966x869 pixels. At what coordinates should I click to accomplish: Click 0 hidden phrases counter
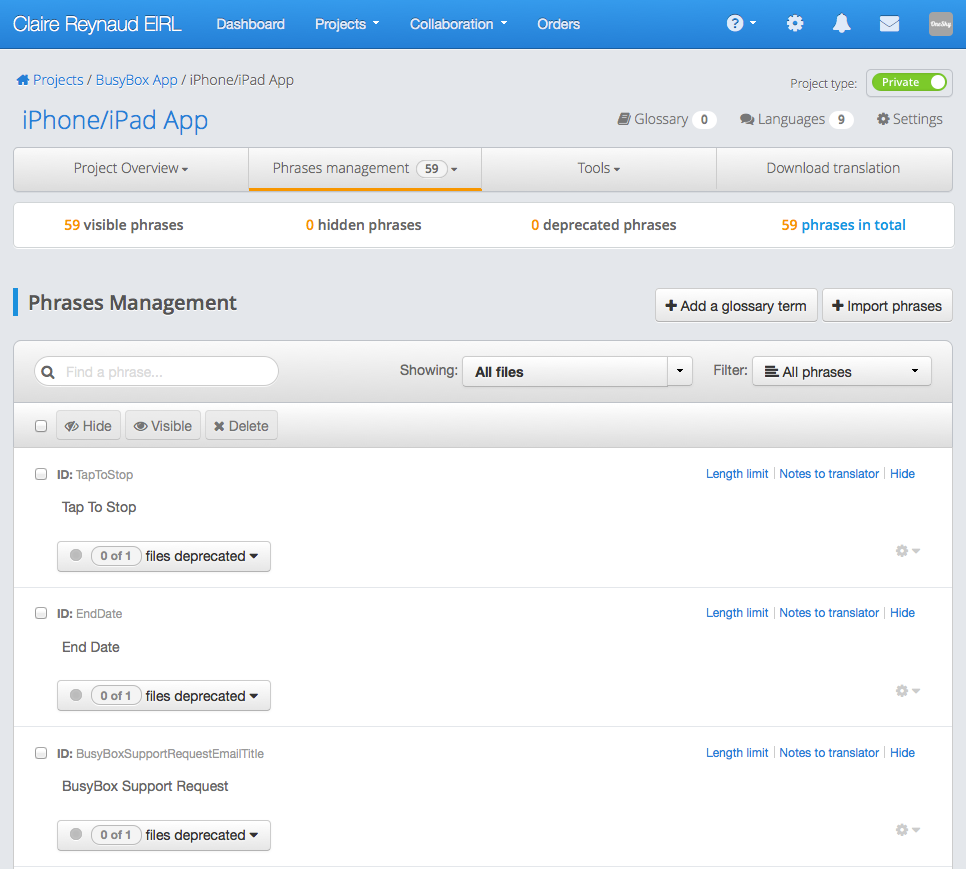pyautogui.click(x=363, y=225)
